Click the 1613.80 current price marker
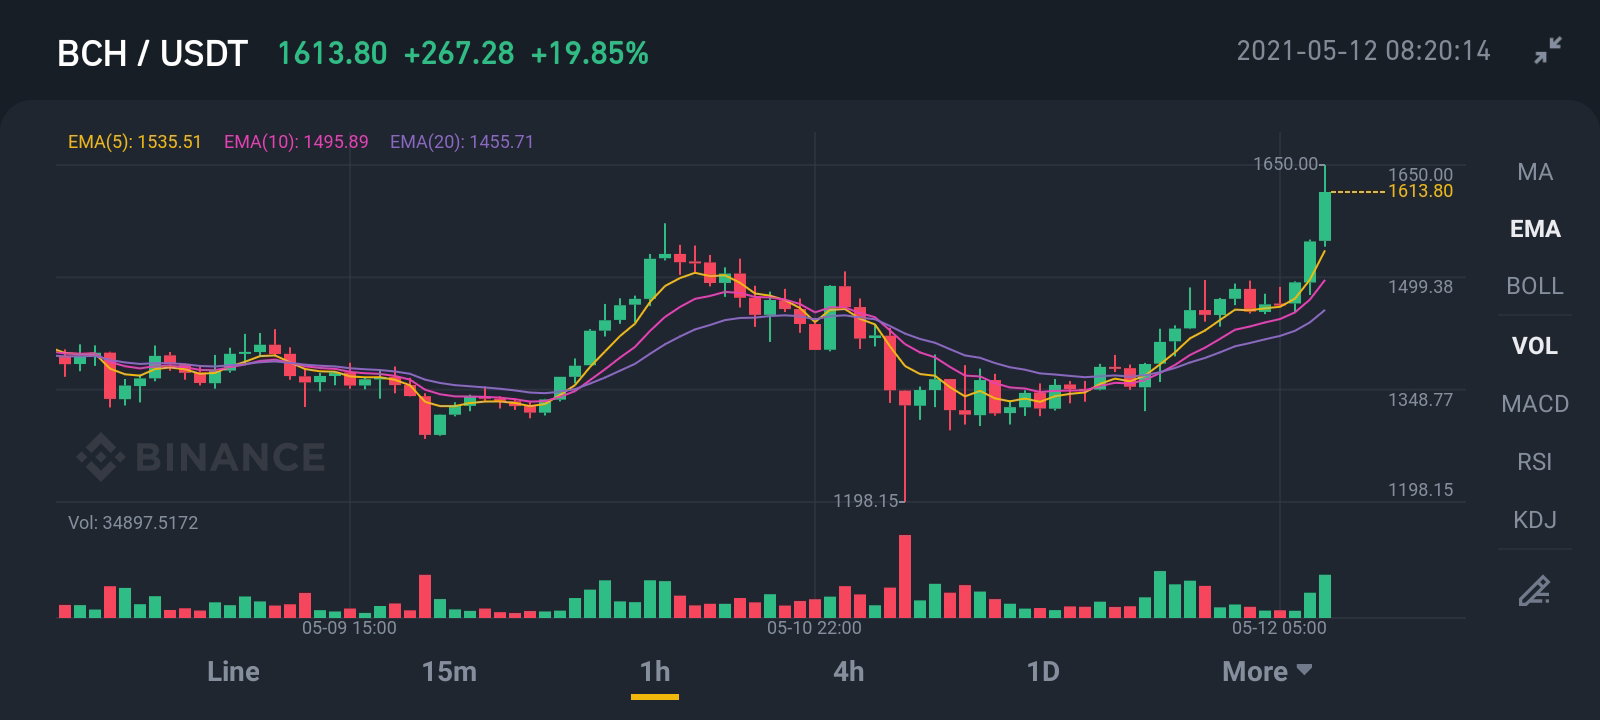The image size is (1600, 720). point(1420,191)
